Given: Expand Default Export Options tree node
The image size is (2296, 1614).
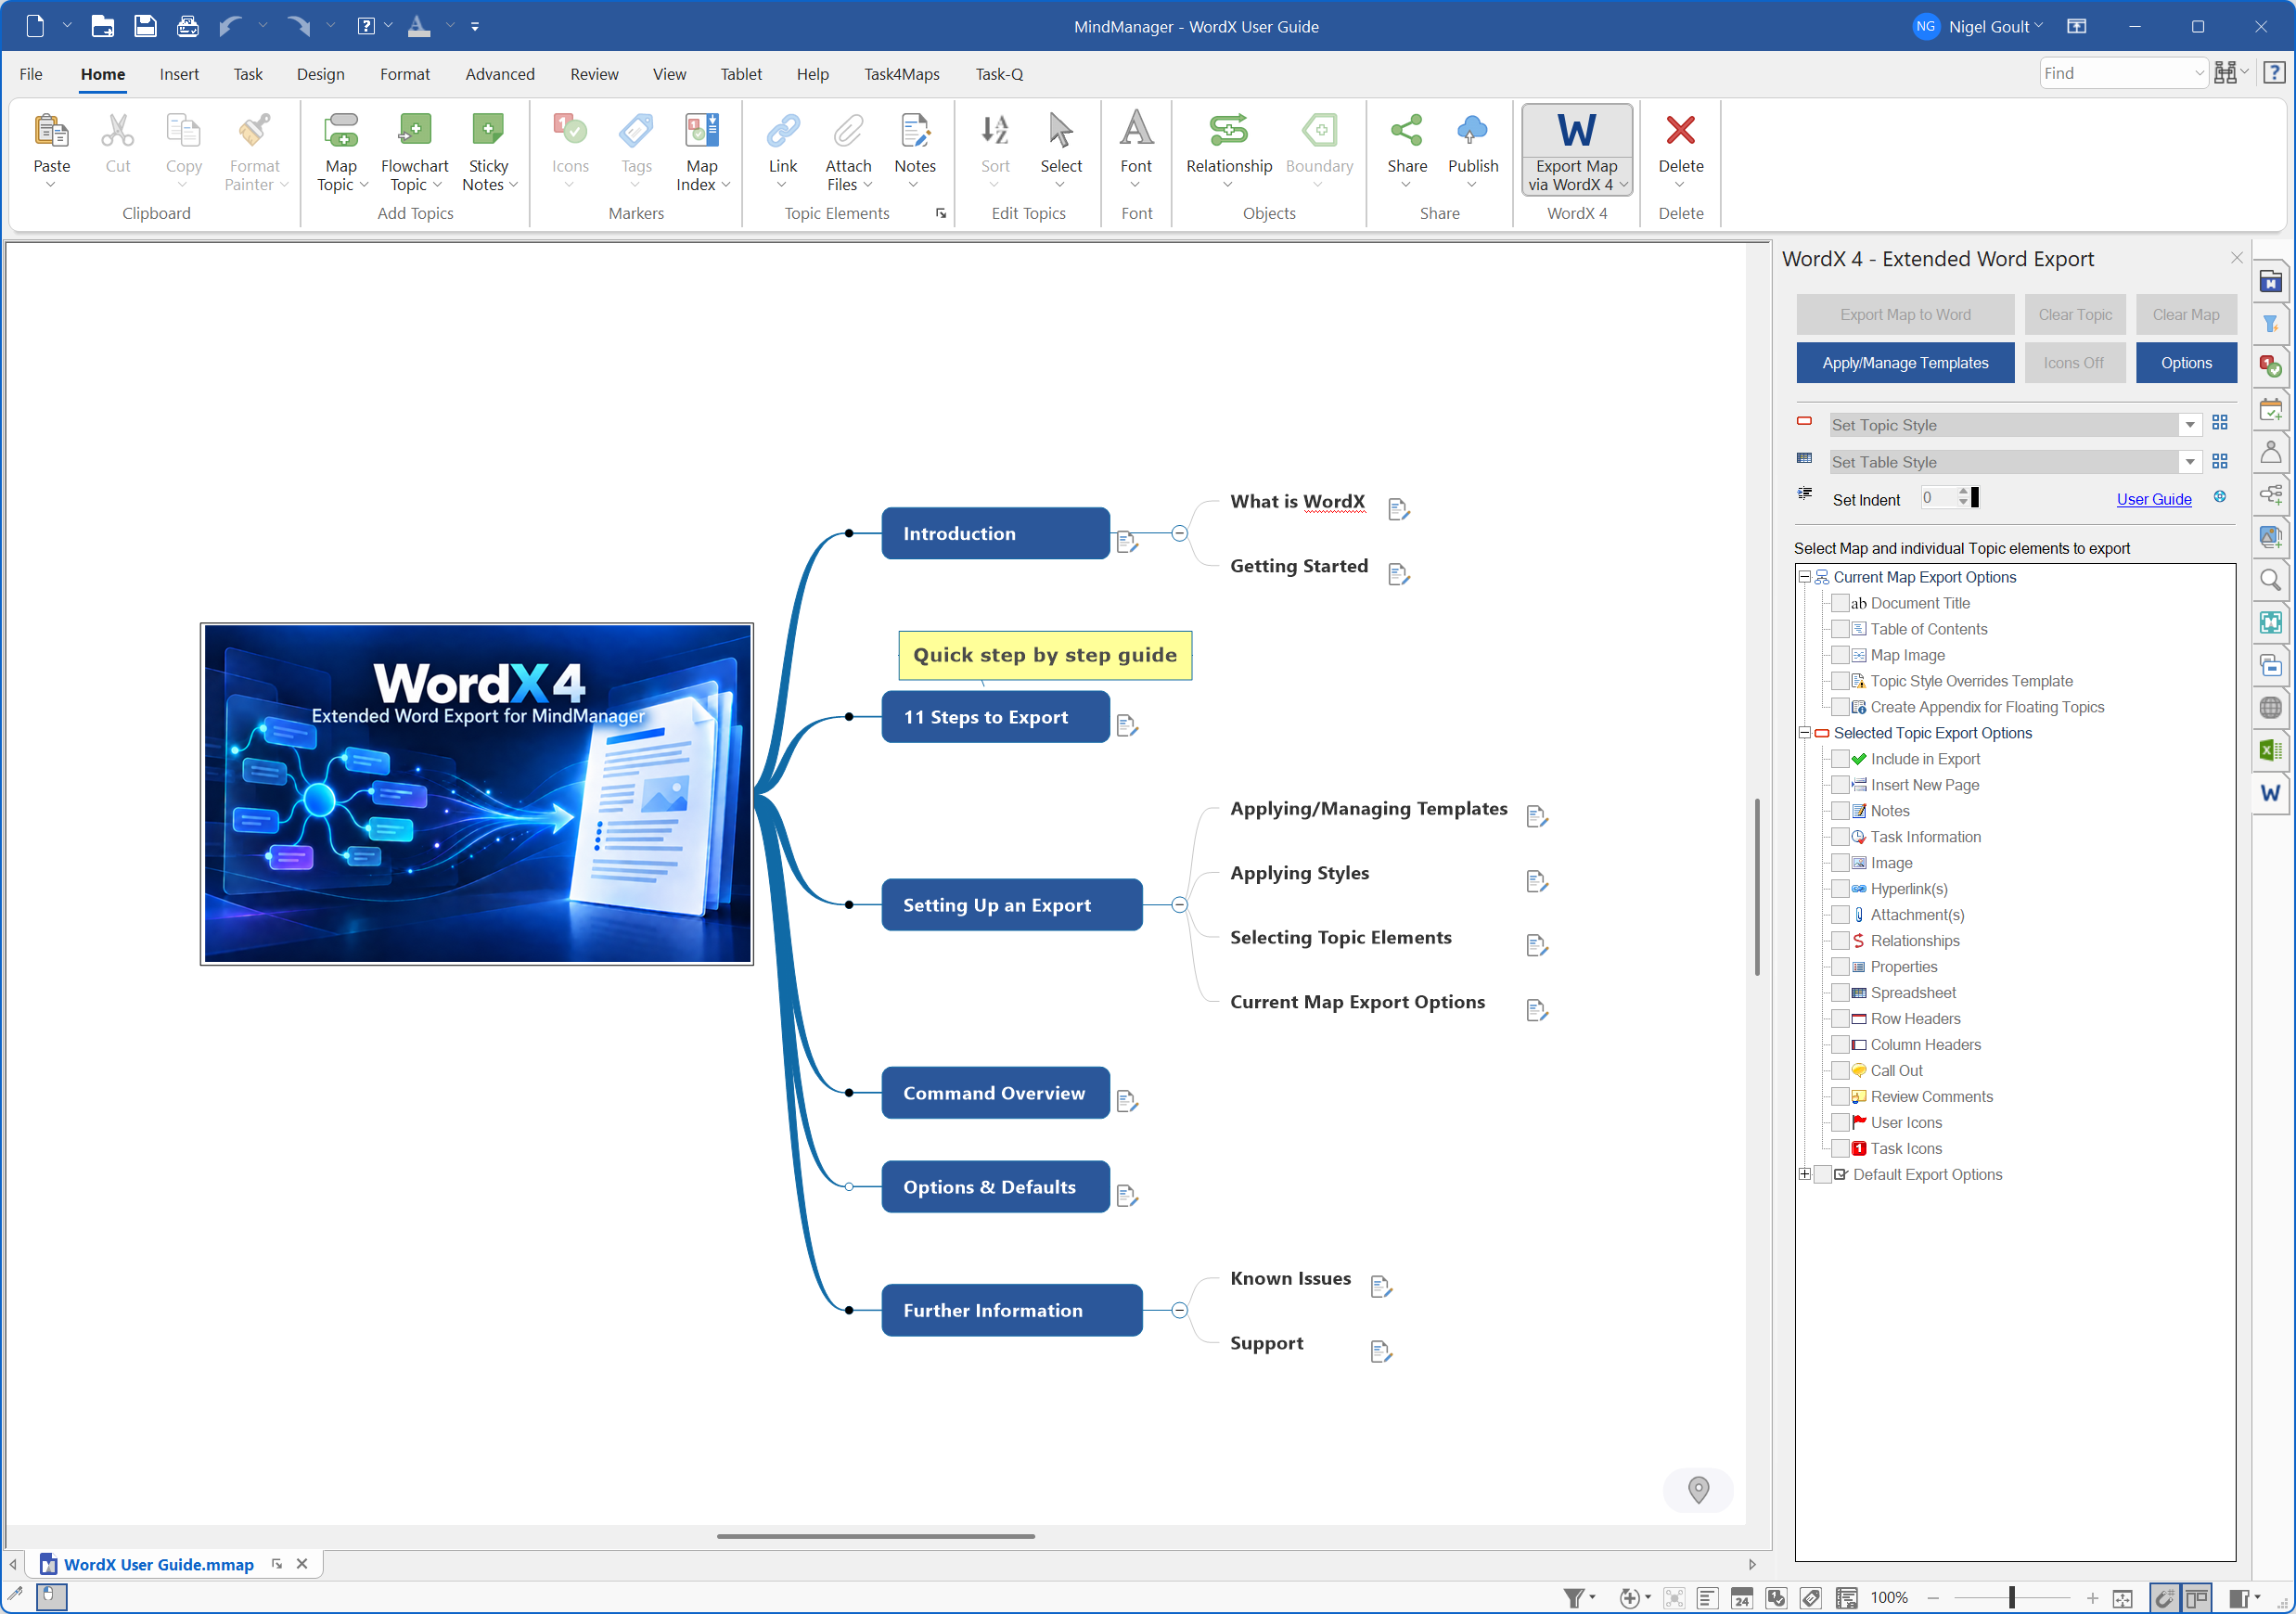Looking at the screenshot, I should point(1805,1174).
